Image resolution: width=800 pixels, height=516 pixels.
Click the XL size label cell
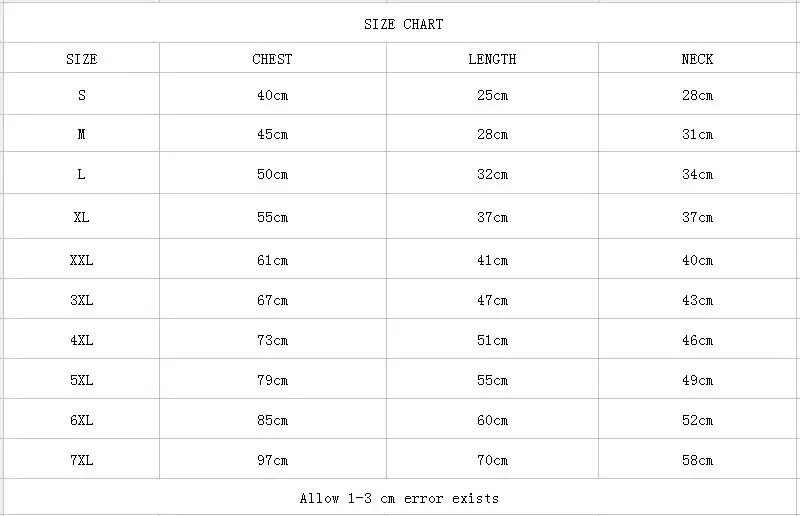82,216
